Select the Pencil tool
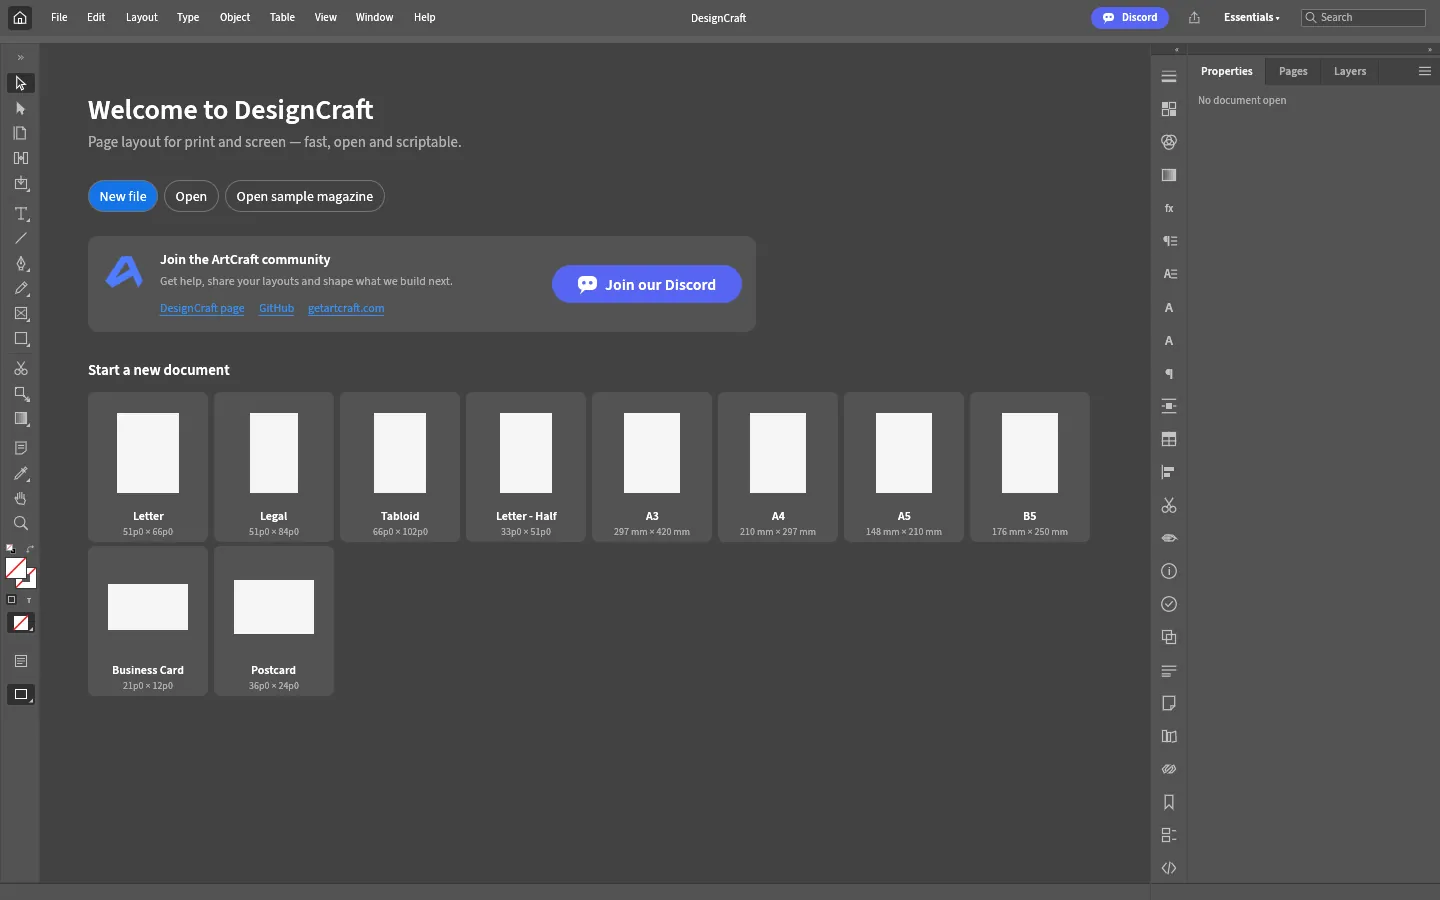This screenshot has height=900, width=1440. (20, 289)
